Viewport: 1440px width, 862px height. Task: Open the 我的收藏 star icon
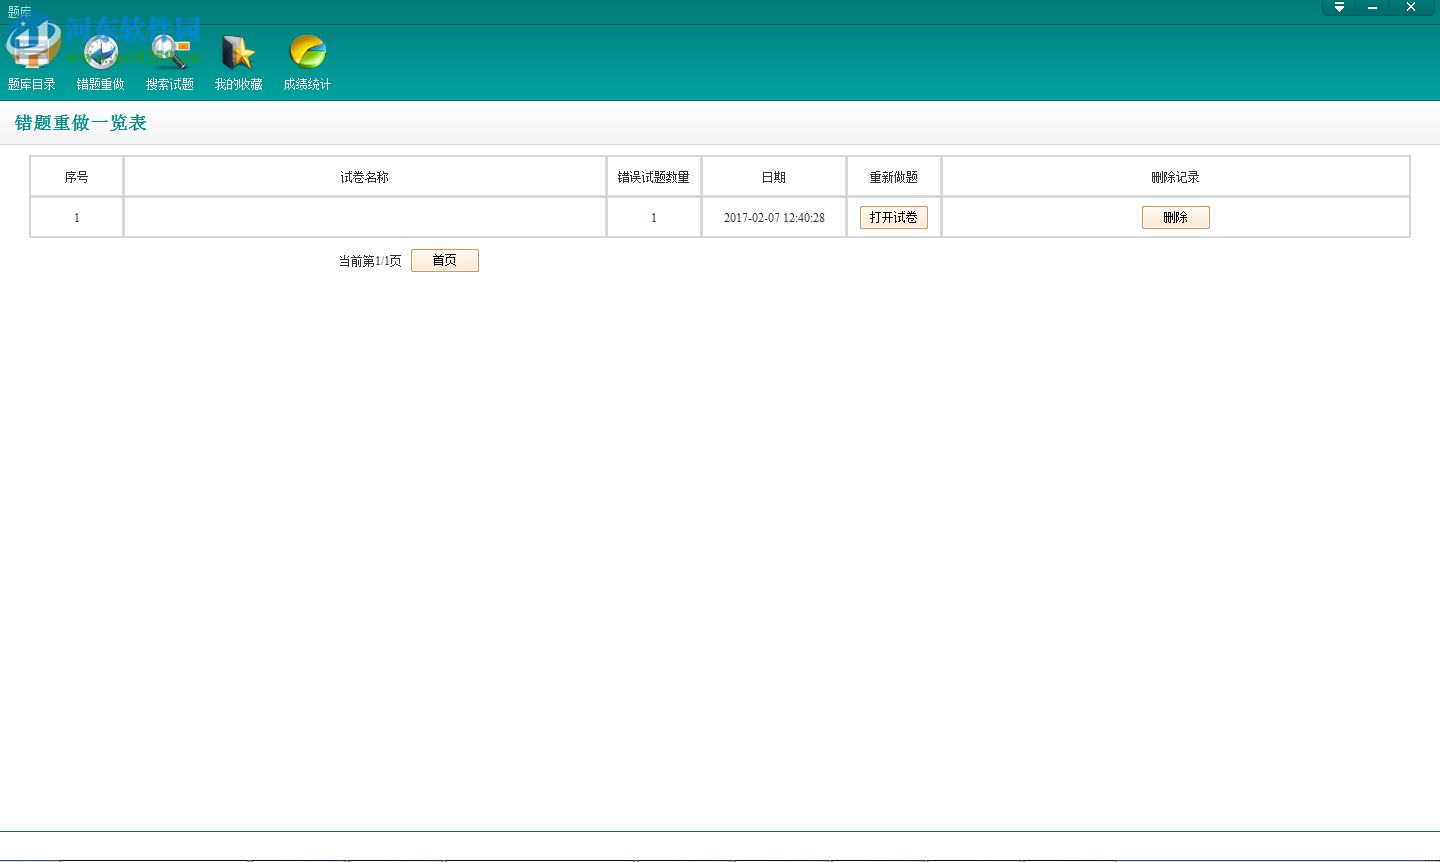tap(239, 60)
